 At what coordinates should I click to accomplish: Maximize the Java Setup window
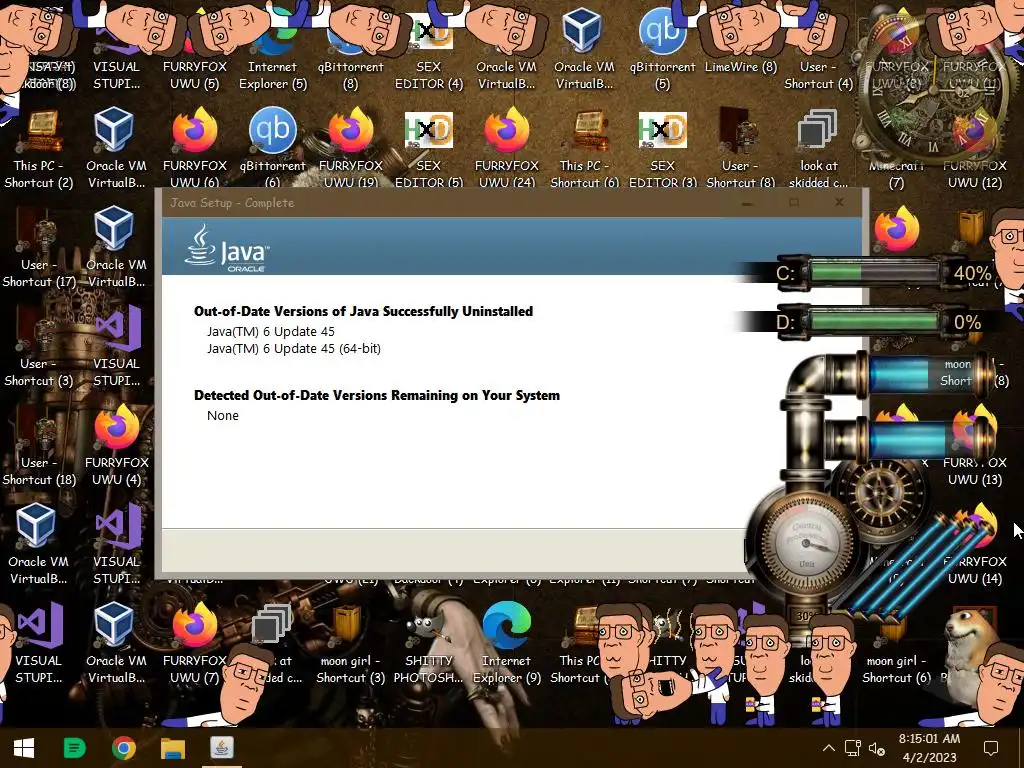tap(793, 202)
